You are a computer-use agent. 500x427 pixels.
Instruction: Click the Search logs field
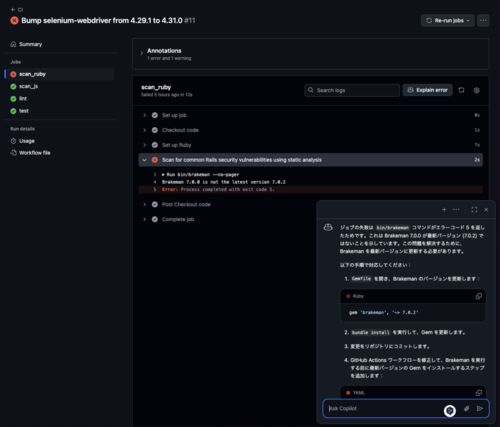(352, 90)
